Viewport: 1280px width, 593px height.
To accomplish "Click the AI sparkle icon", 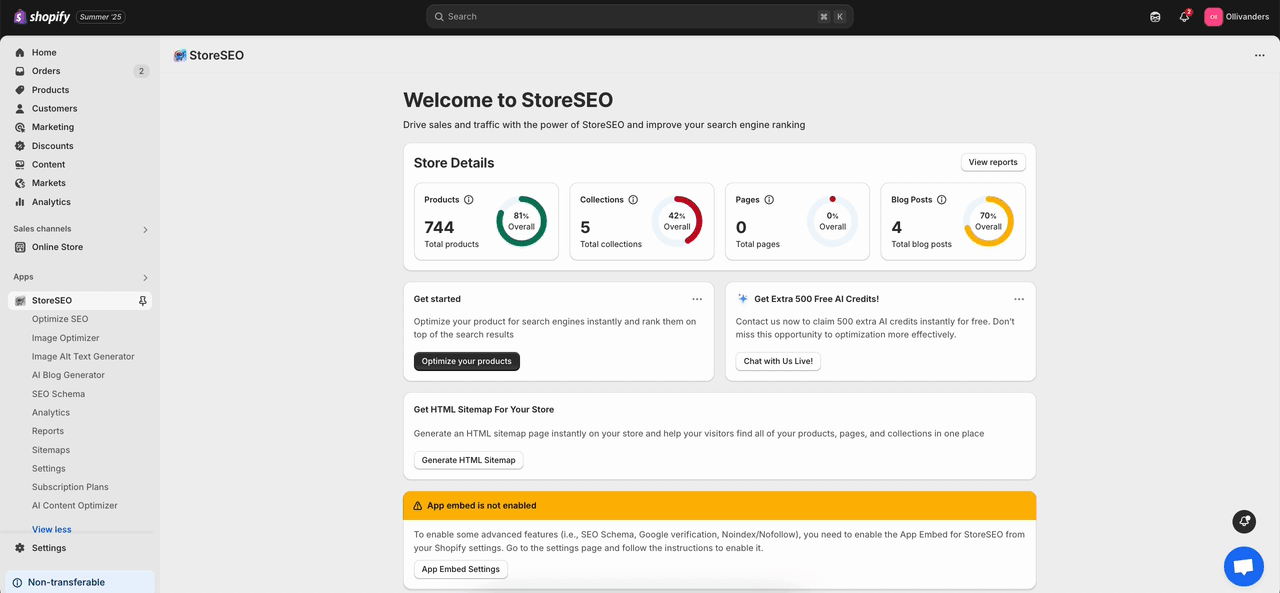I will click(x=743, y=299).
